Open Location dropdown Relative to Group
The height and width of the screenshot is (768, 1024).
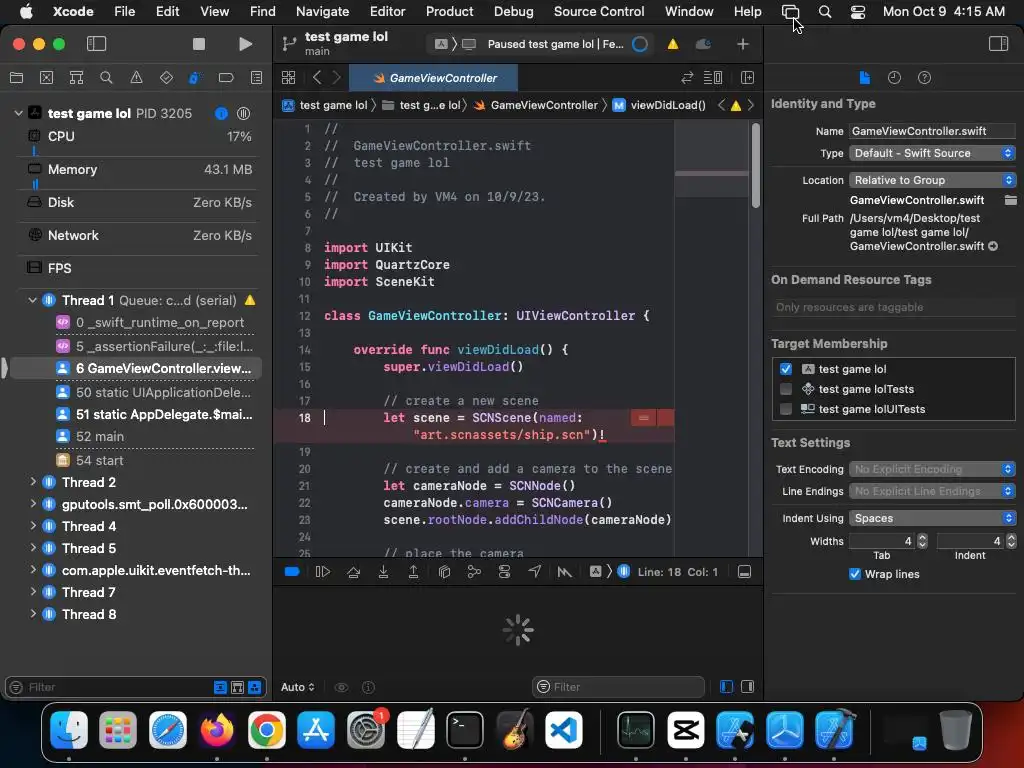[x=933, y=180]
